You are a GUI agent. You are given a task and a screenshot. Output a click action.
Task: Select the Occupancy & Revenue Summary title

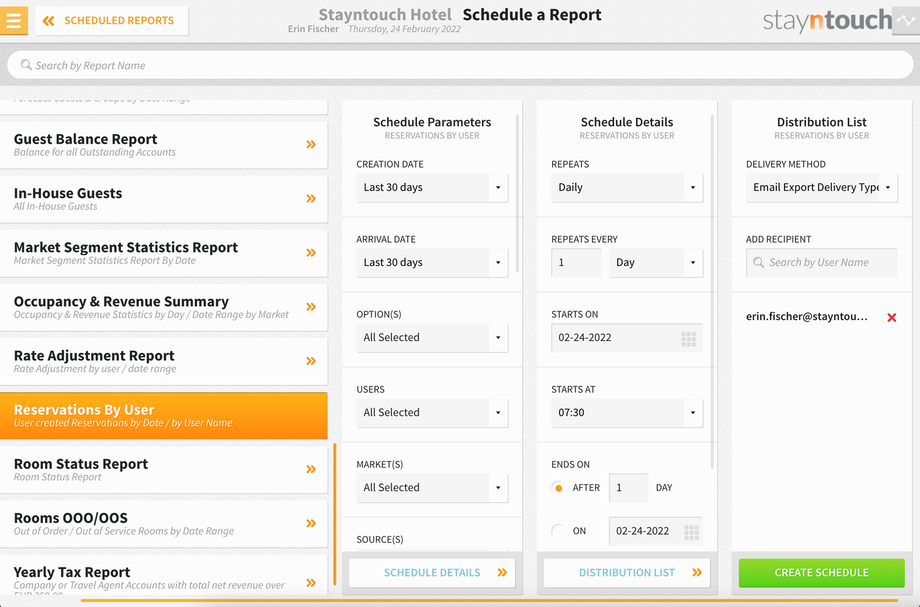click(121, 301)
